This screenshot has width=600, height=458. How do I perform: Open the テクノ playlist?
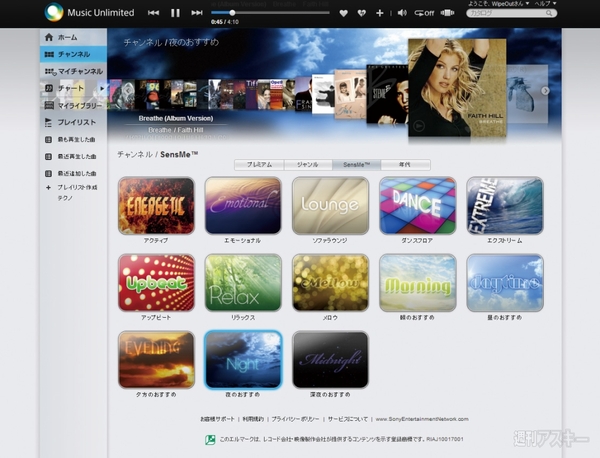coord(65,198)
